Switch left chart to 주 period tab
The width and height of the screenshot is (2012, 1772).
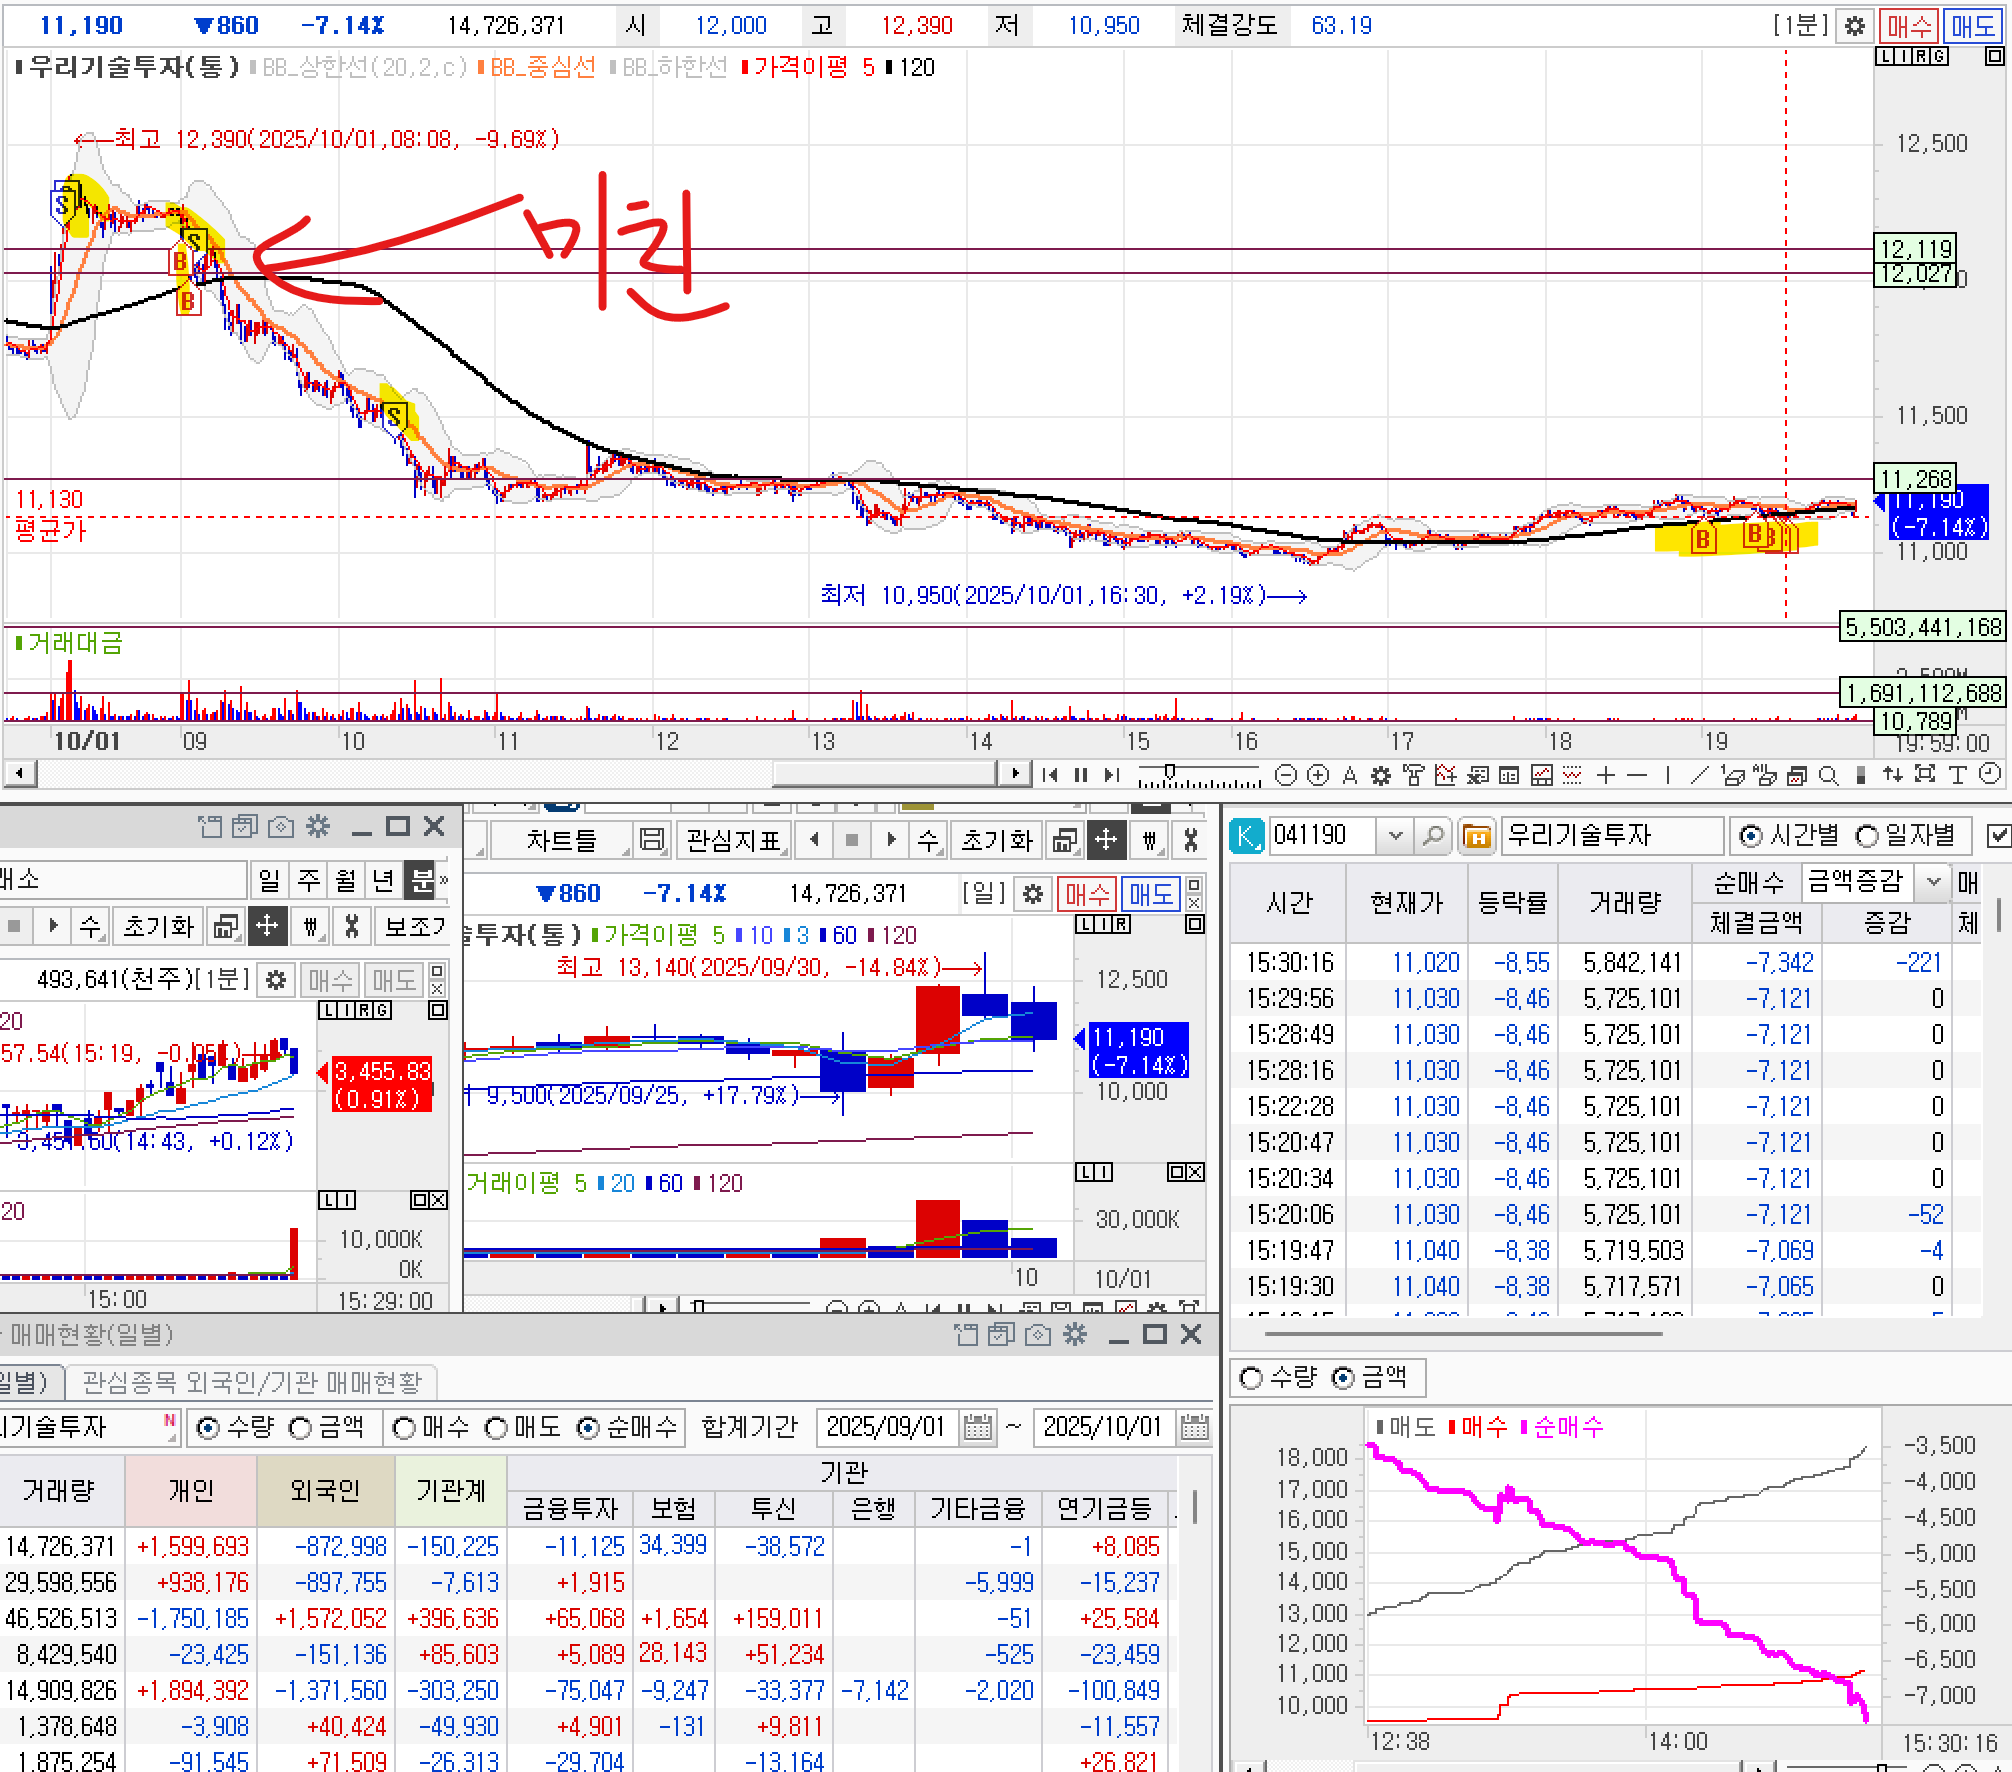308,880
